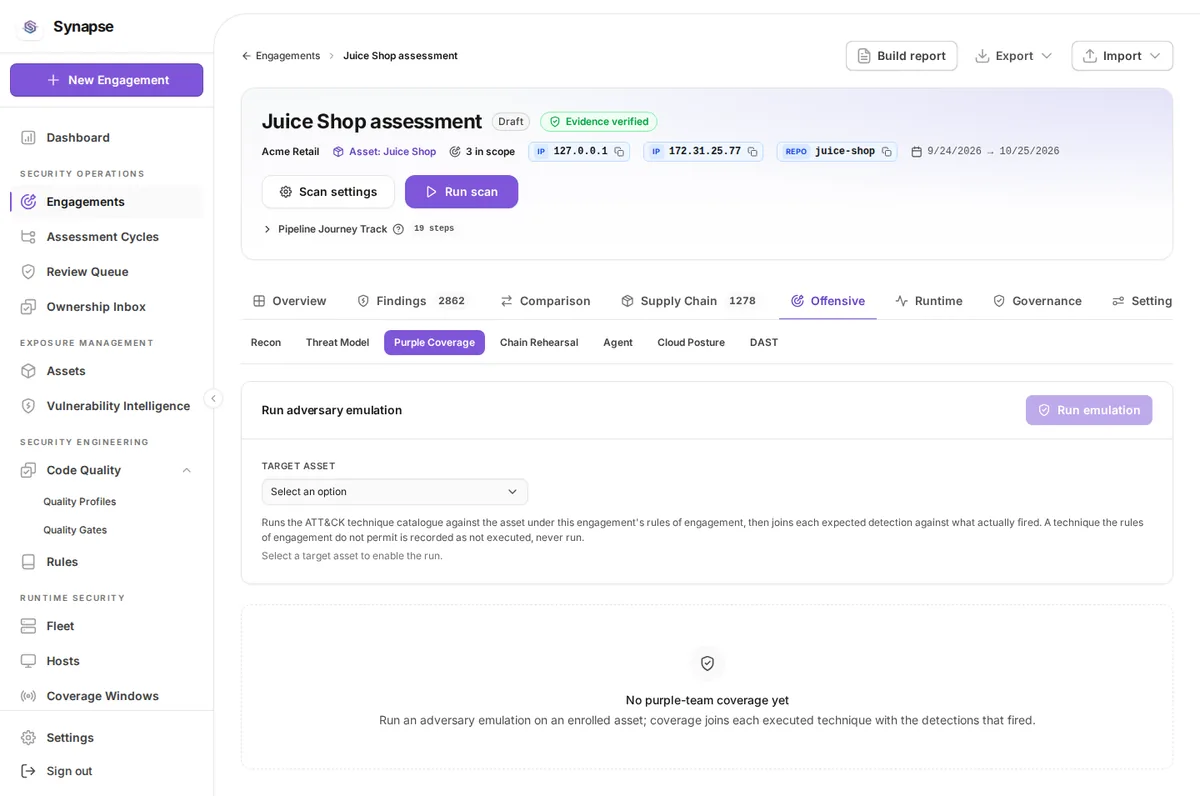Open Scan settings

[328, 191]
